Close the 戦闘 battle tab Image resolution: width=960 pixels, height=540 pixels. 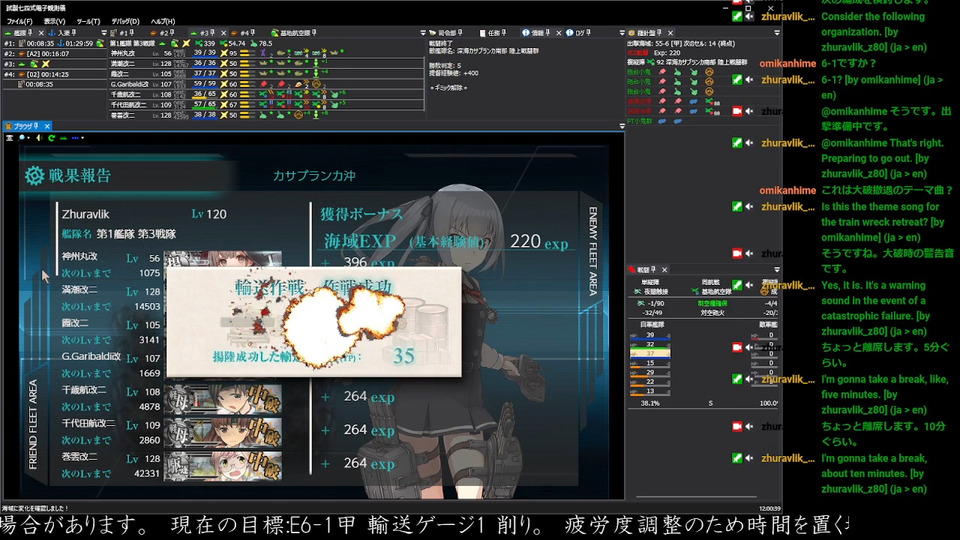tap(664, 270)
